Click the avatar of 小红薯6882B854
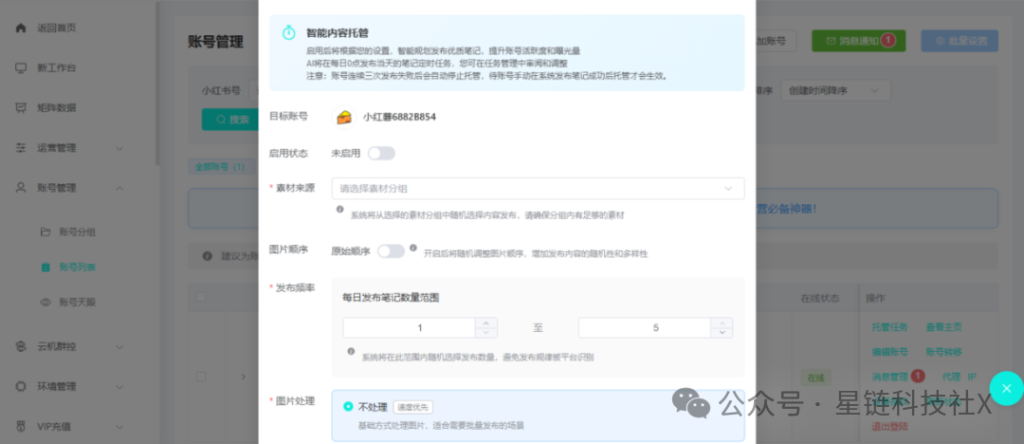The width and height of the screenshot is (1024, 444). [344, 118]
